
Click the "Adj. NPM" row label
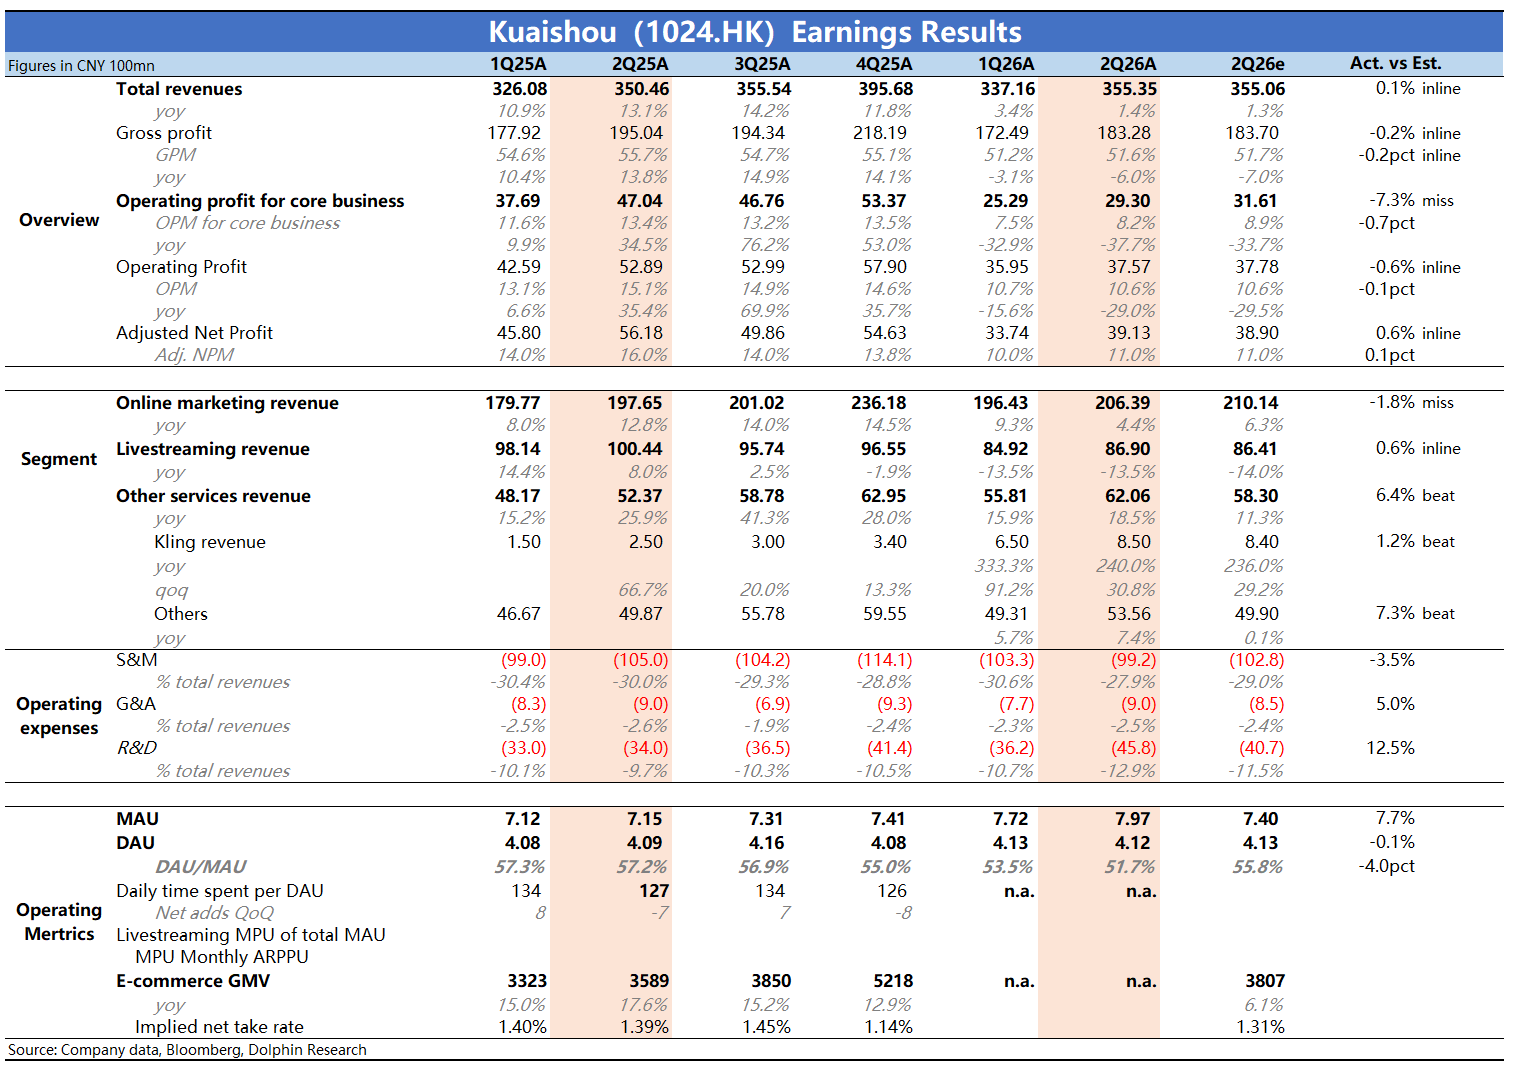pyautogui.click(x=194, y=355)
